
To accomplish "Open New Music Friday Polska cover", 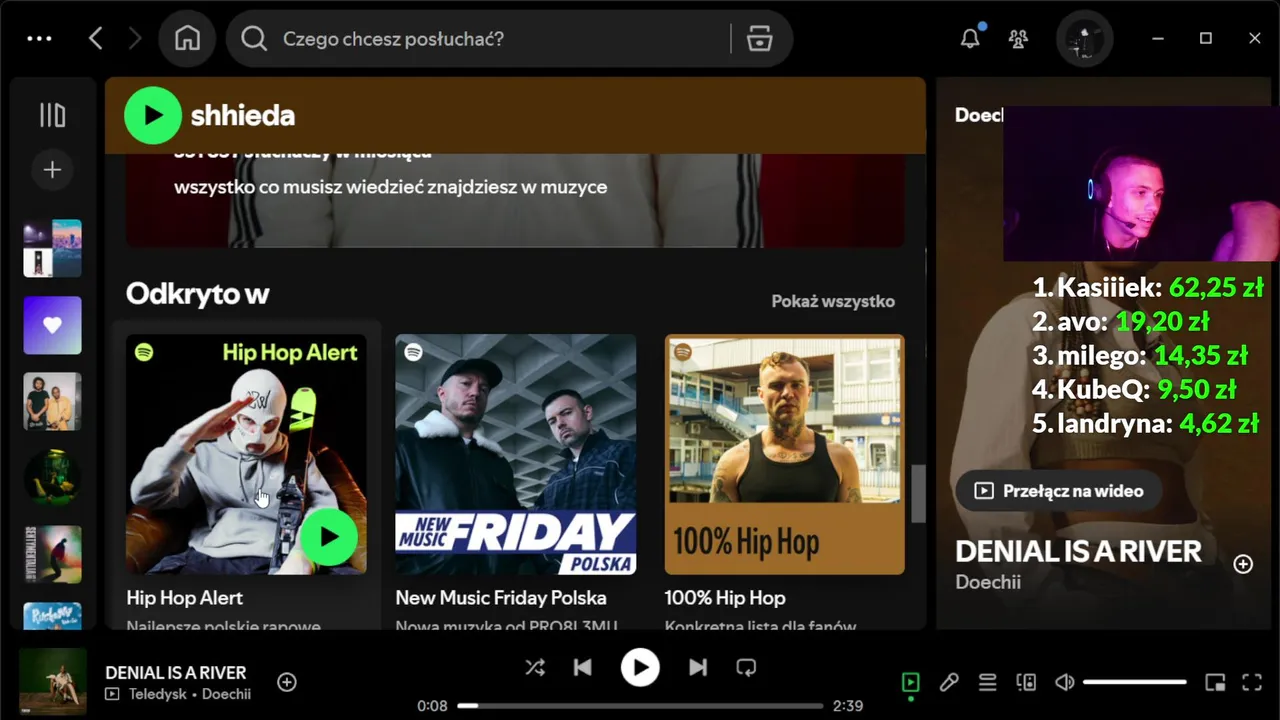I will point(515,454).
